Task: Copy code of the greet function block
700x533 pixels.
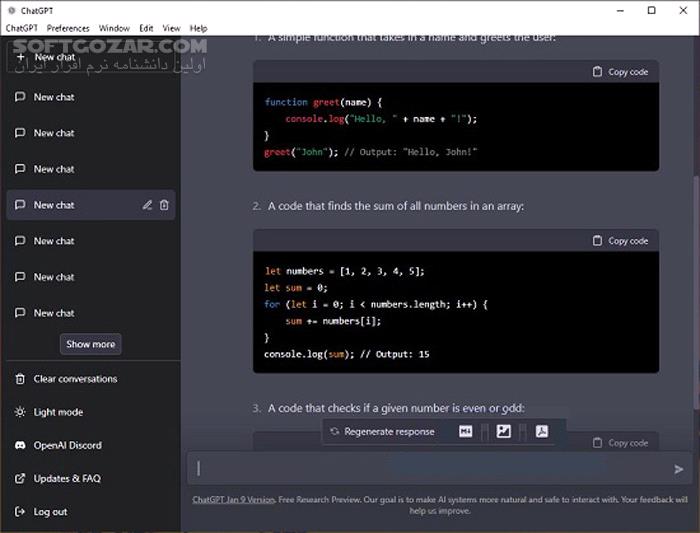Action: (x=621, y=72)
